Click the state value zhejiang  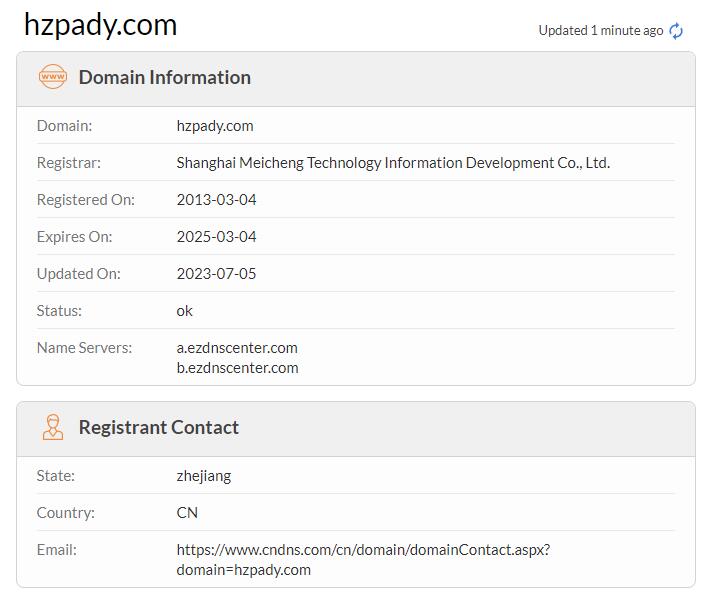[x=204, y=476]
